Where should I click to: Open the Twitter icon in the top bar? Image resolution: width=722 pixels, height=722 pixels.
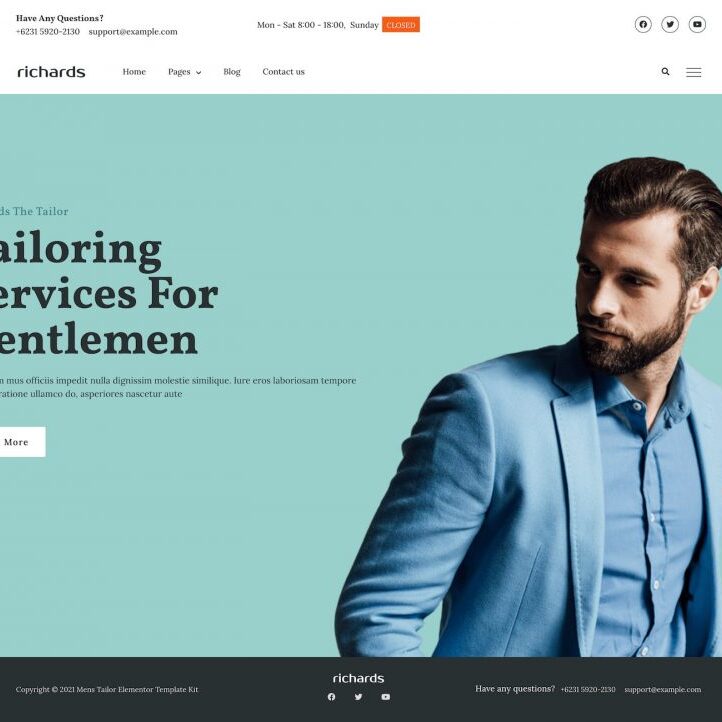tap(670, 24)
